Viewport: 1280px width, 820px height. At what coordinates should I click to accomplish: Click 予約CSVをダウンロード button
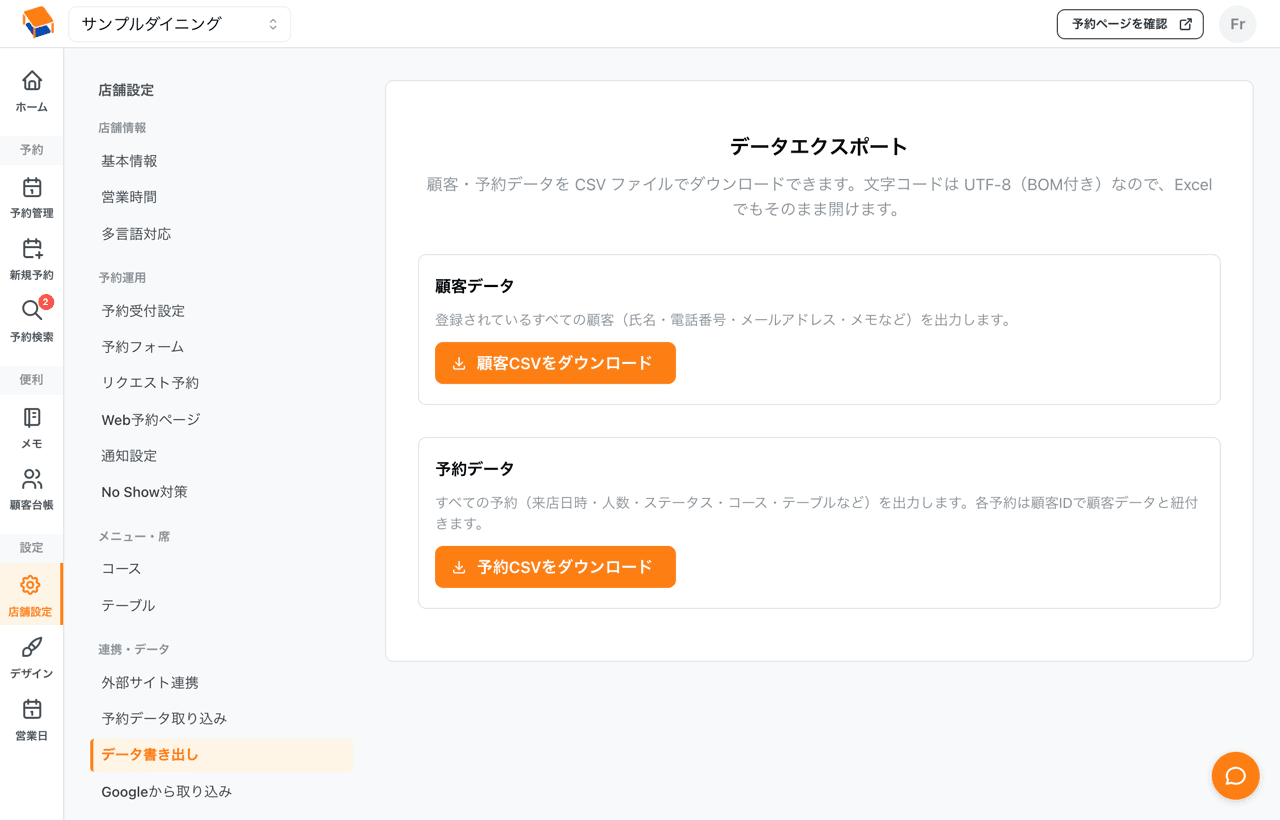(555, 567)
